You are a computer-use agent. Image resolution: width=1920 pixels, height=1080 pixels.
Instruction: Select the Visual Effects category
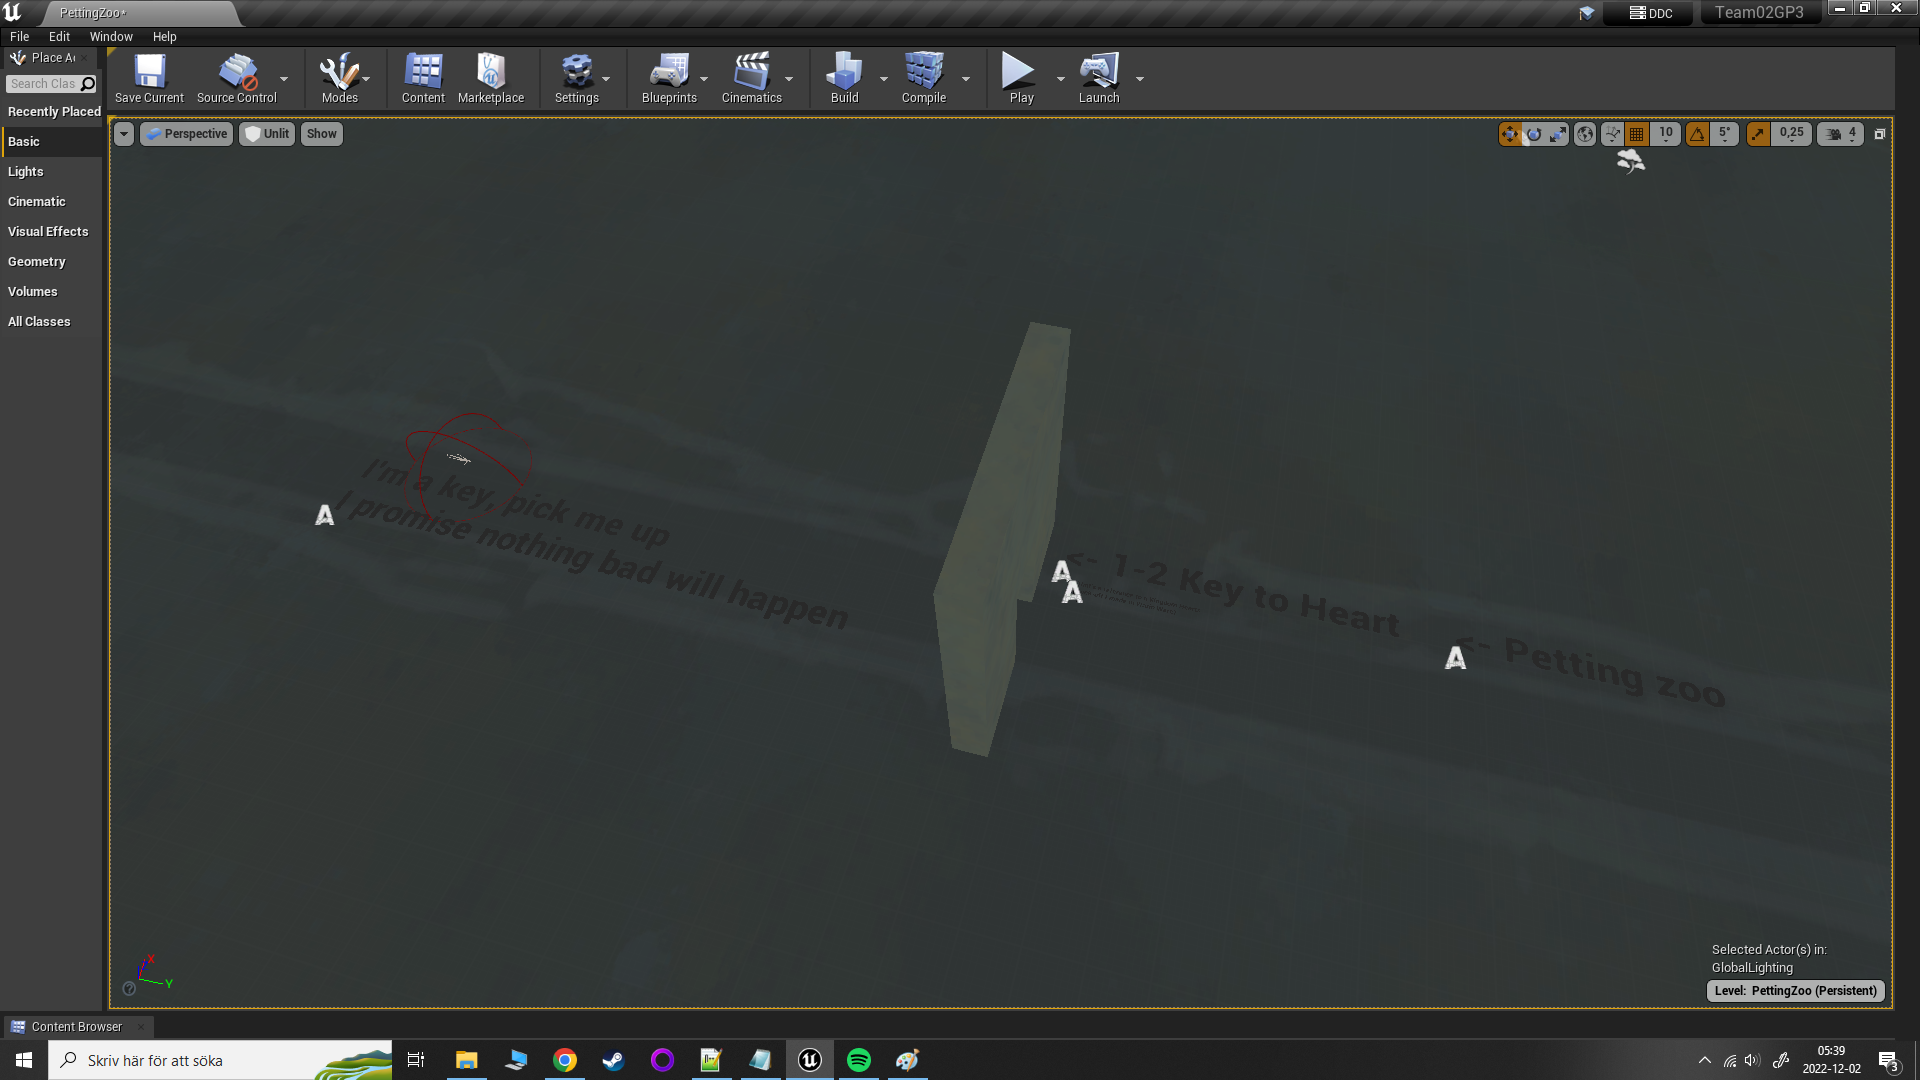point(52,232)
